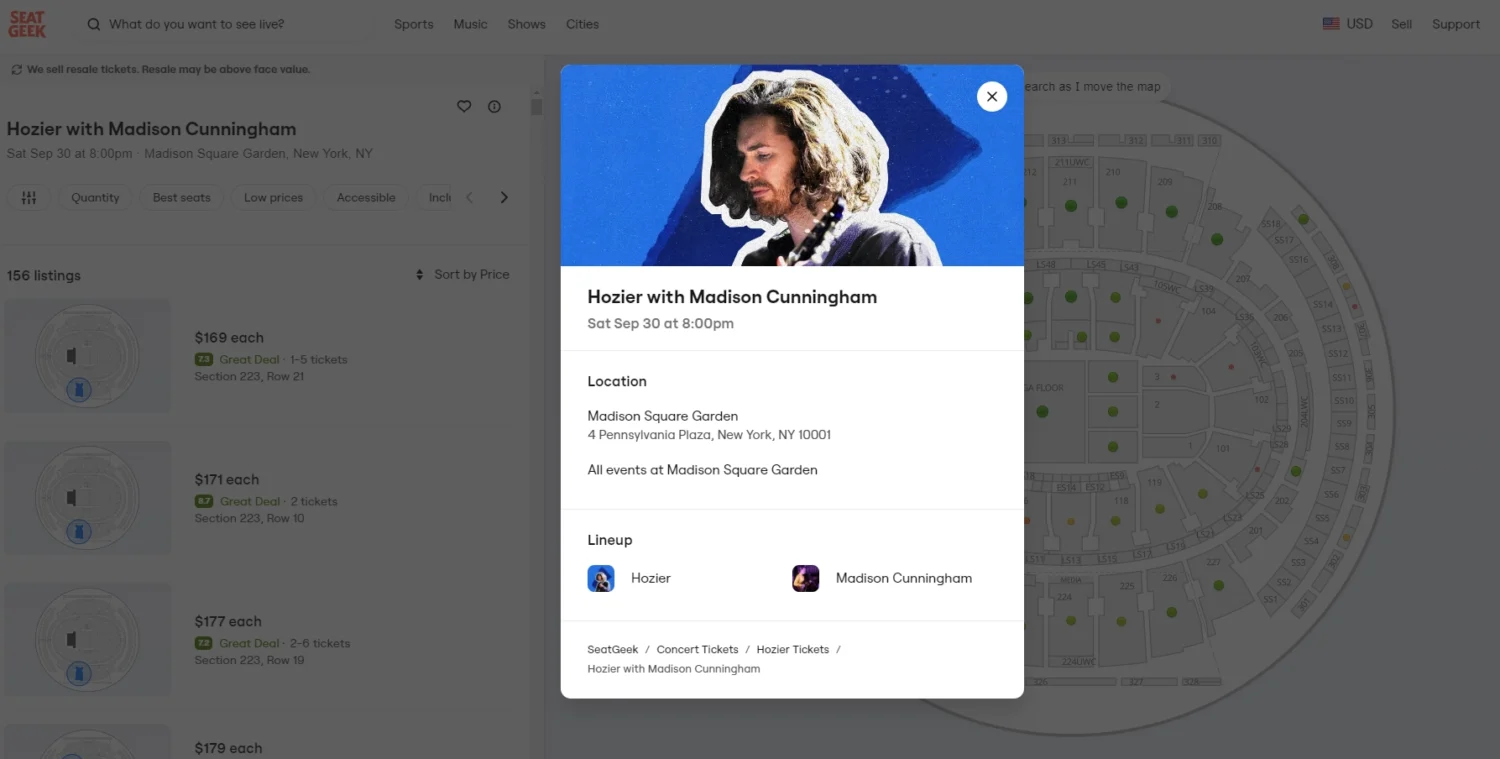Open the Shows menu
Image resolution: width=1500 pixels, height=759 pixels.
click(x=526, y=24)
